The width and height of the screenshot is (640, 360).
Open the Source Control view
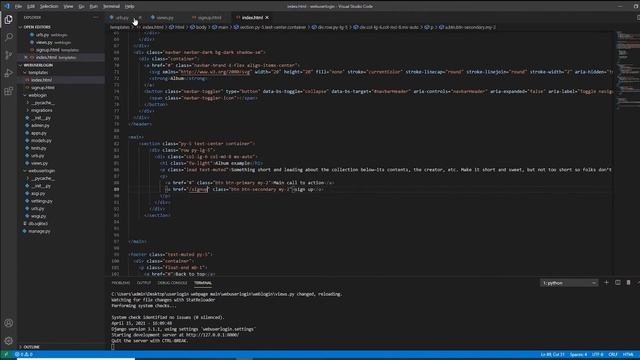pos(9,55)
